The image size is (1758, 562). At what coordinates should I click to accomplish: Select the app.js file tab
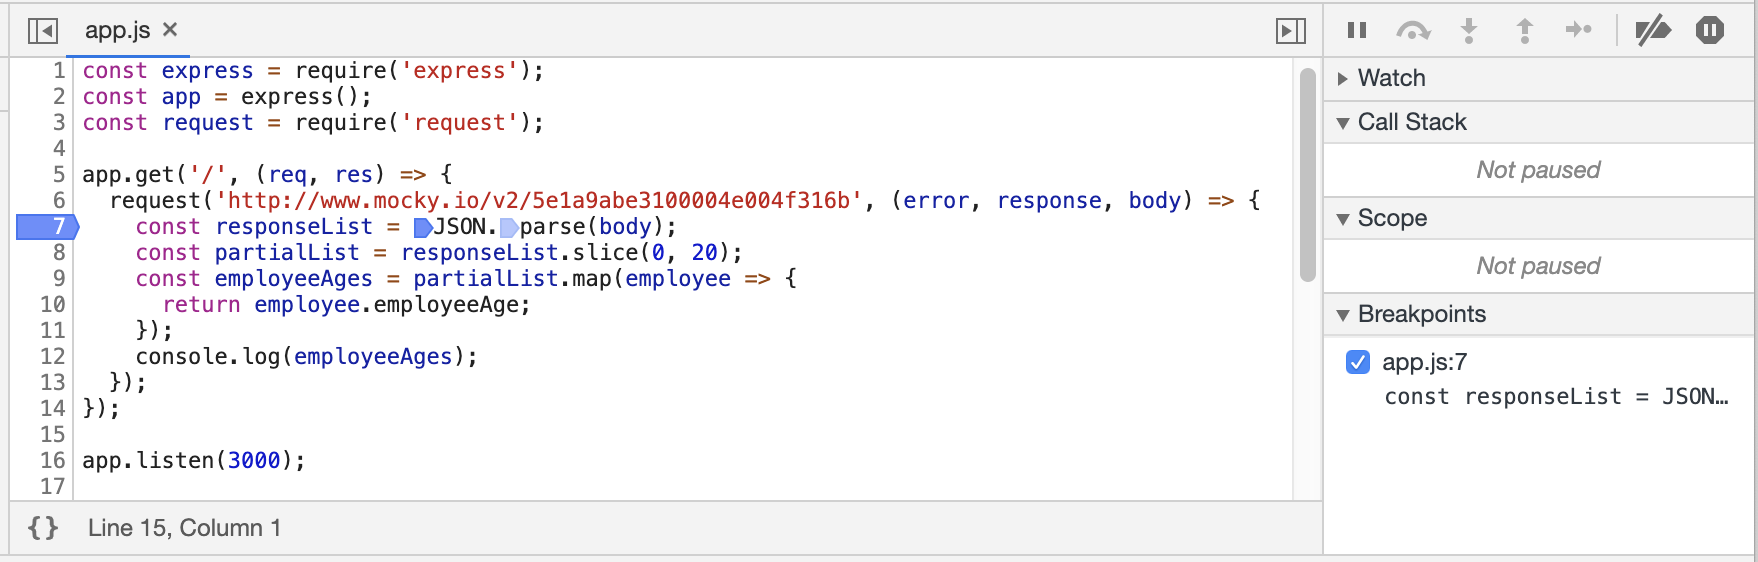(x=117, y=30)
